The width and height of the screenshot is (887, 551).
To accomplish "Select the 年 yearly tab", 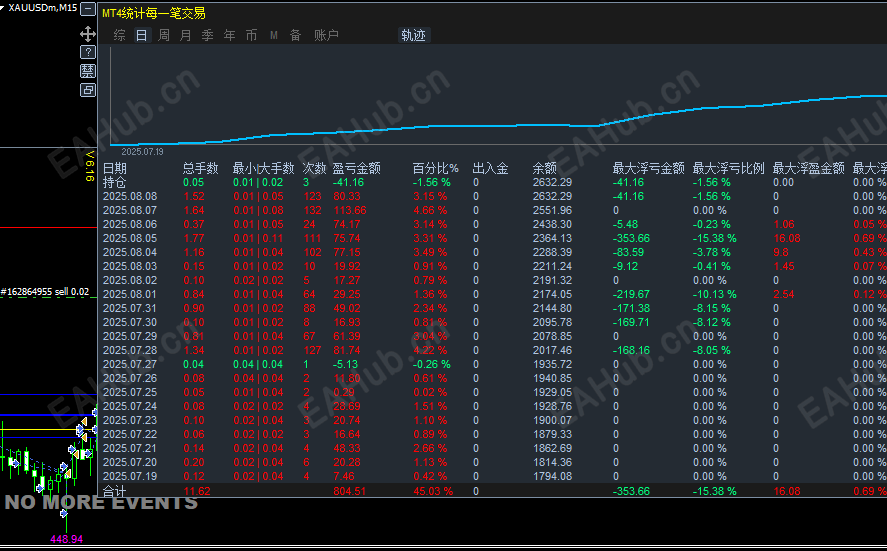I will pos(230,35).
